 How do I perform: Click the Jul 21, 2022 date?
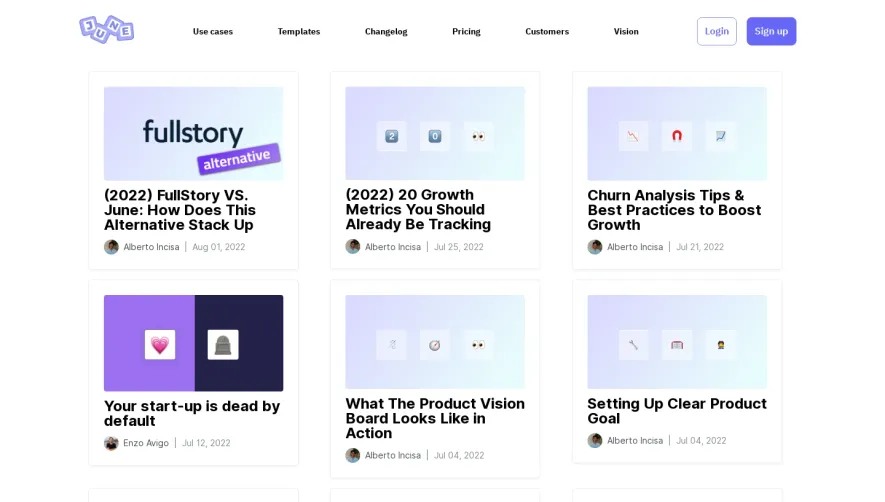(x=700, y=247)
